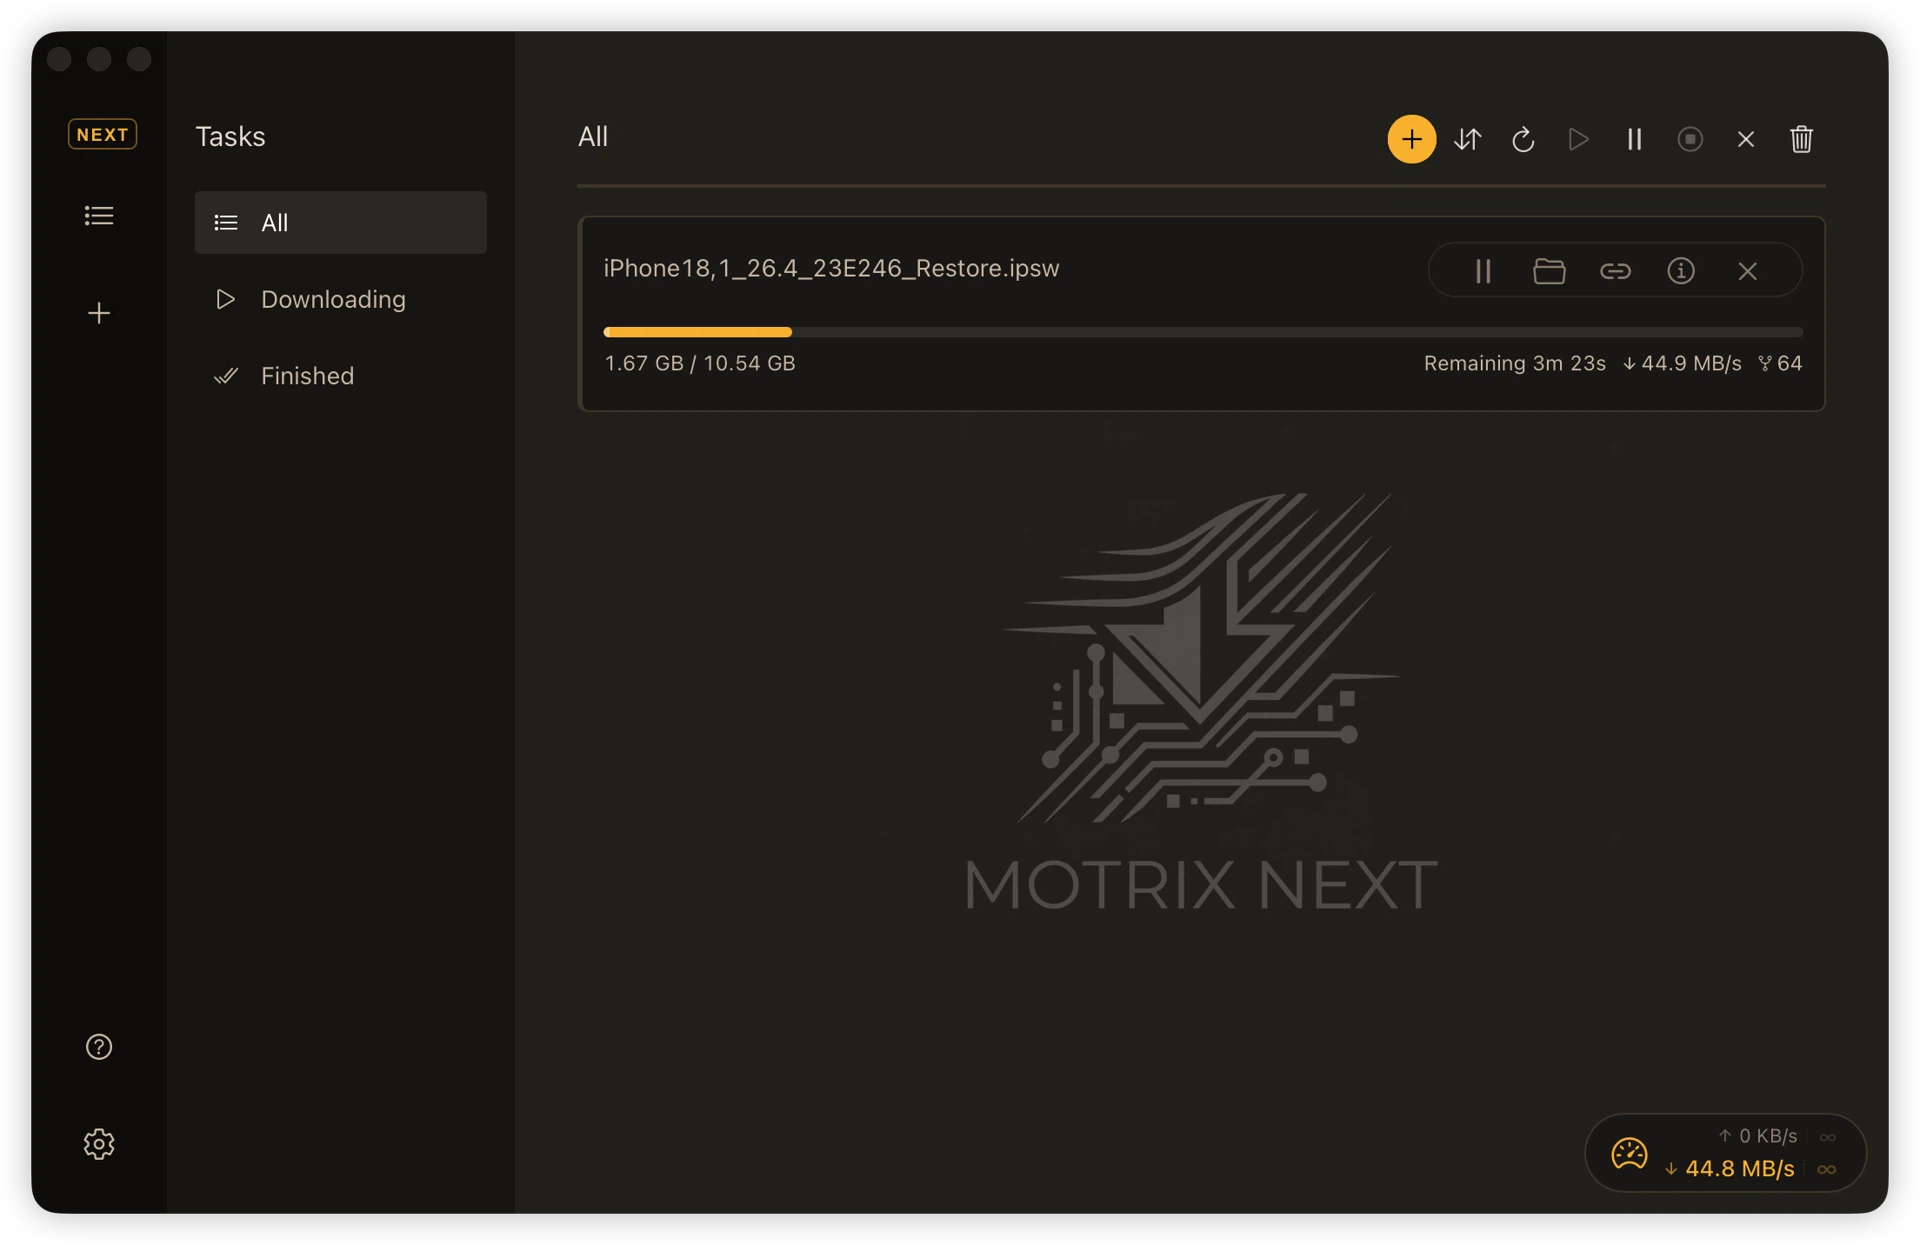Screen dimensions: 1920x1245
Task: Pause all tasks from the top toolbar
Action: [1634, 139]
